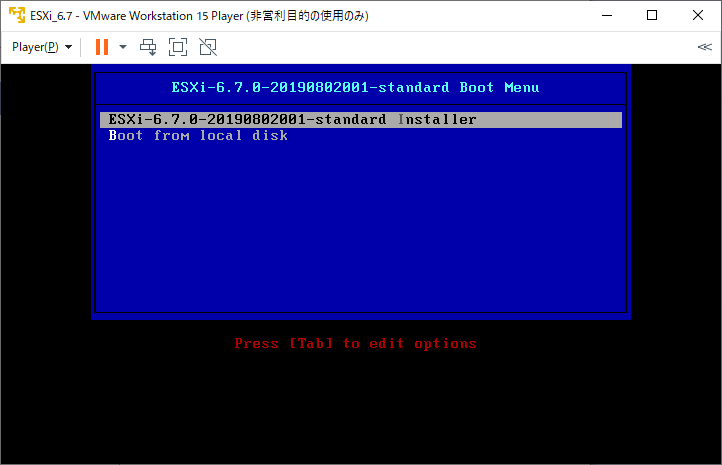Click the VMware Player title bar icon

(x=17, y=15)
